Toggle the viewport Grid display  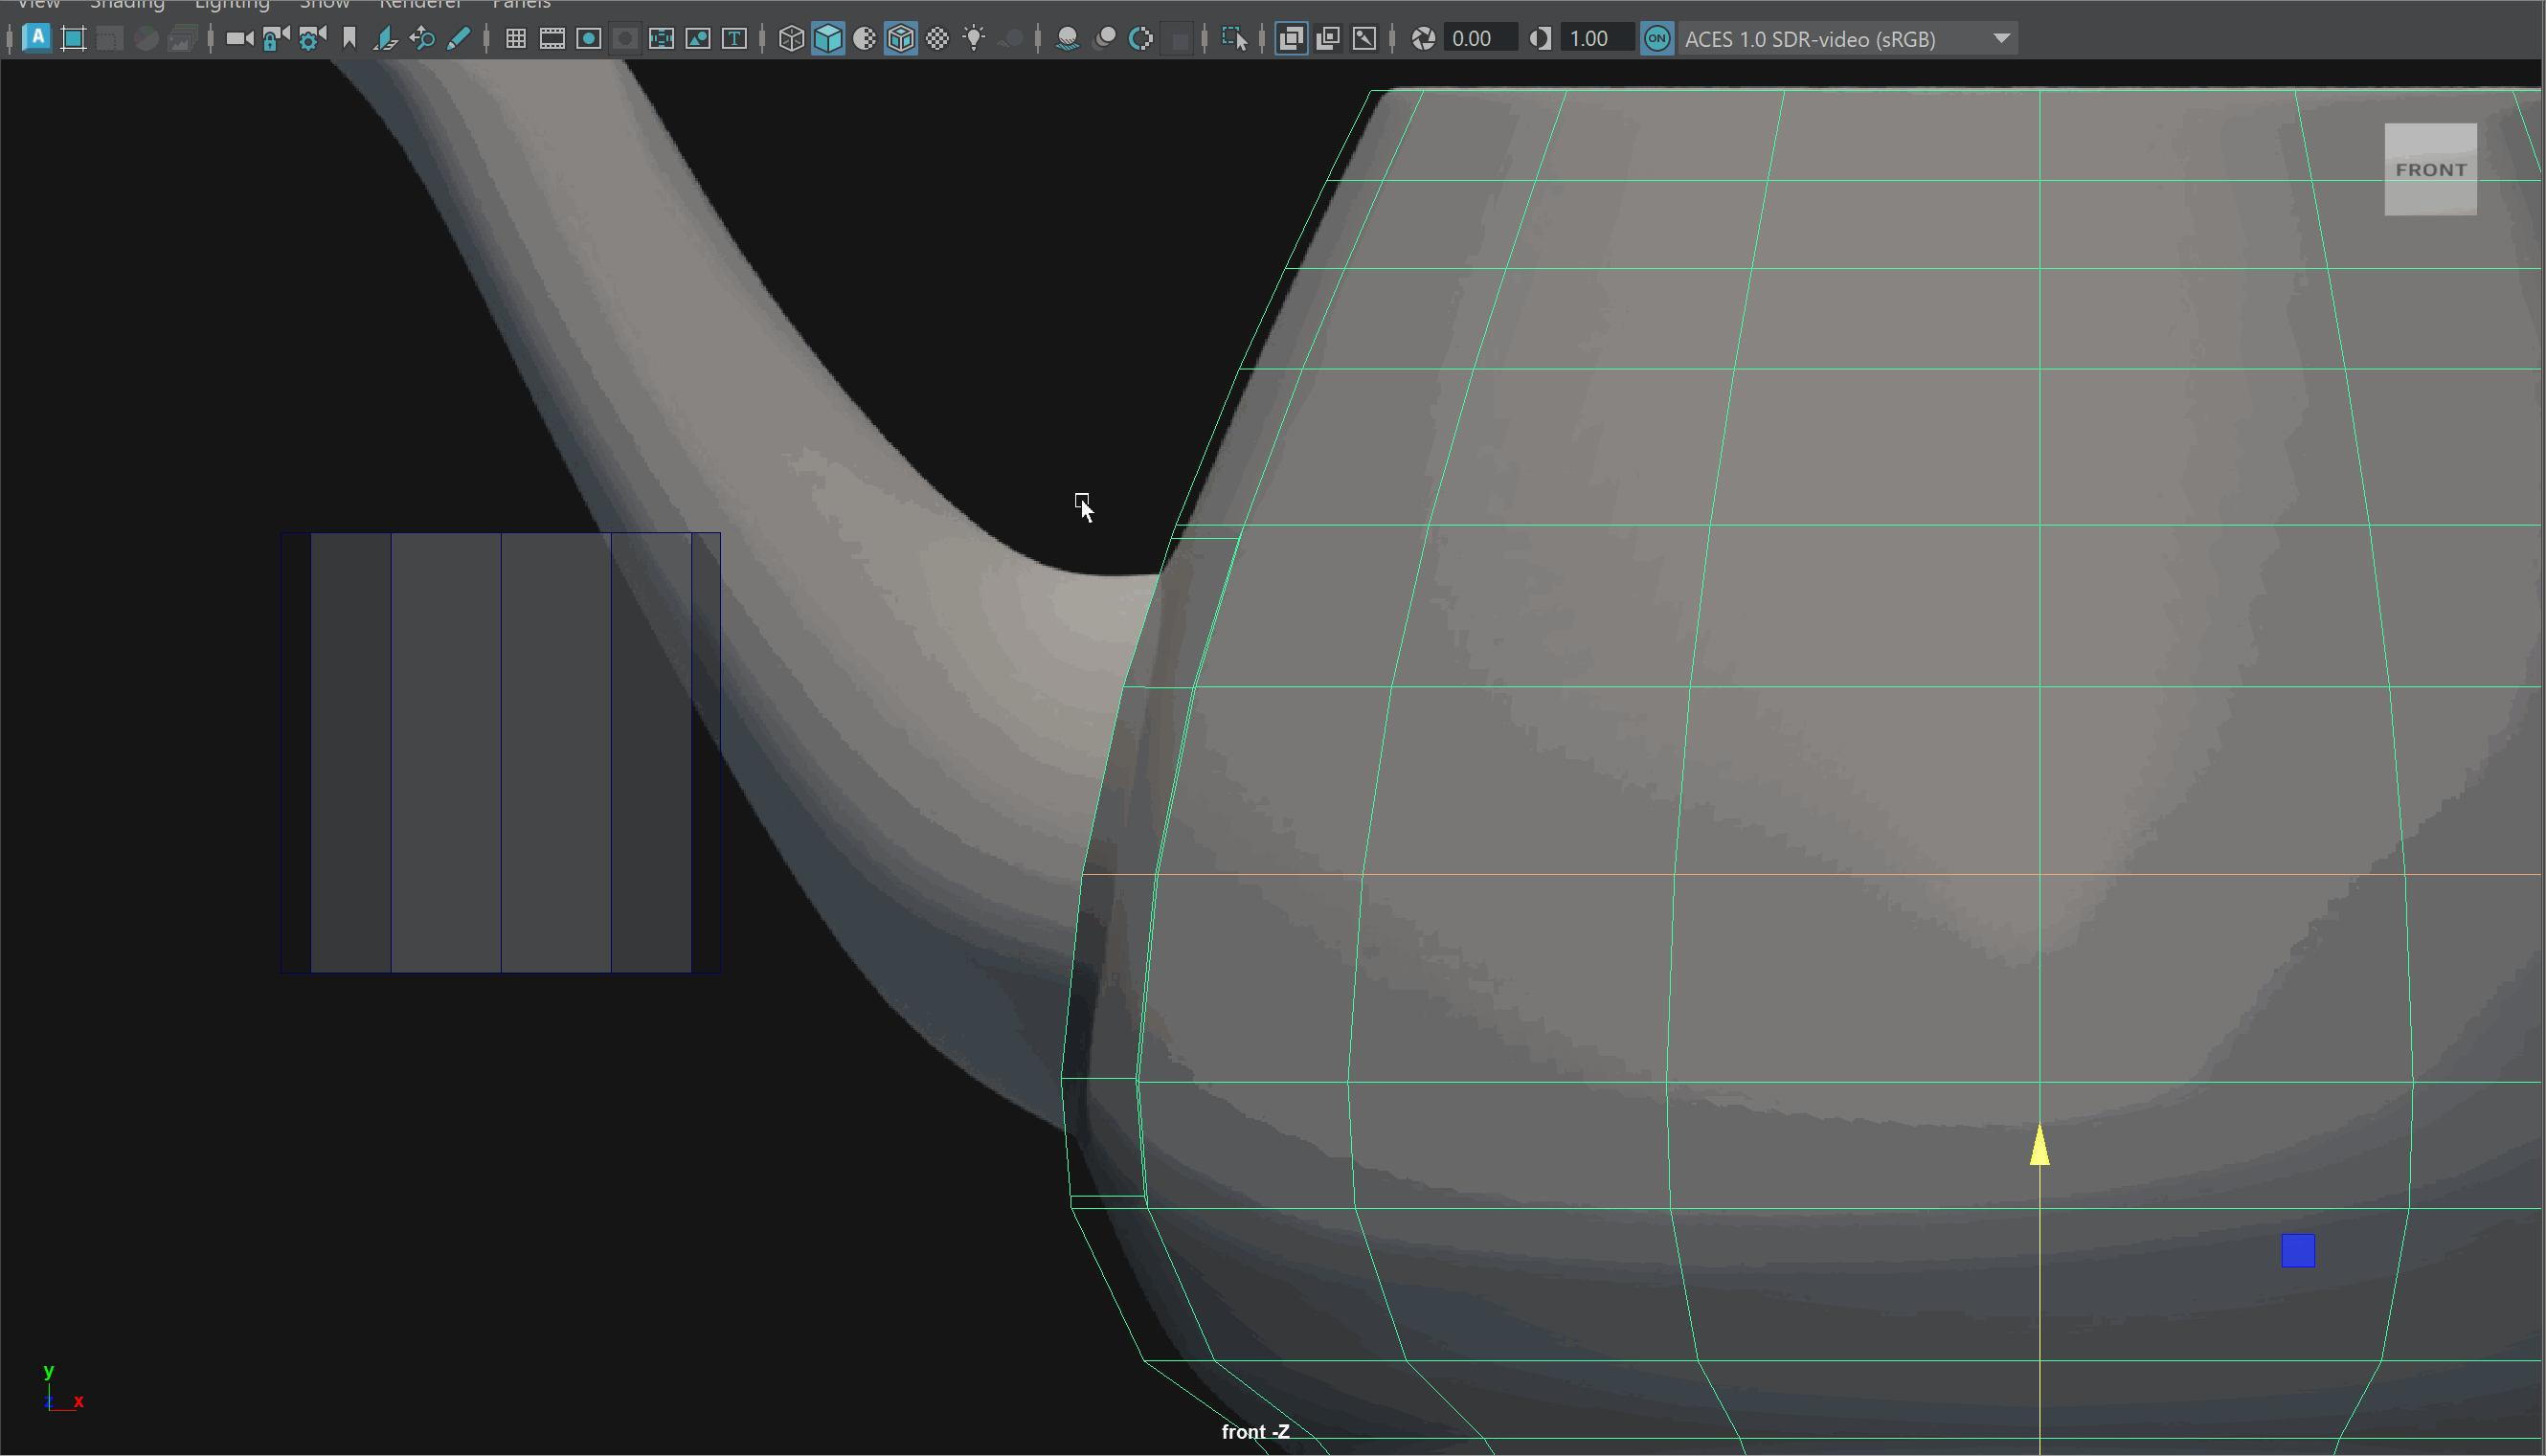516,39
